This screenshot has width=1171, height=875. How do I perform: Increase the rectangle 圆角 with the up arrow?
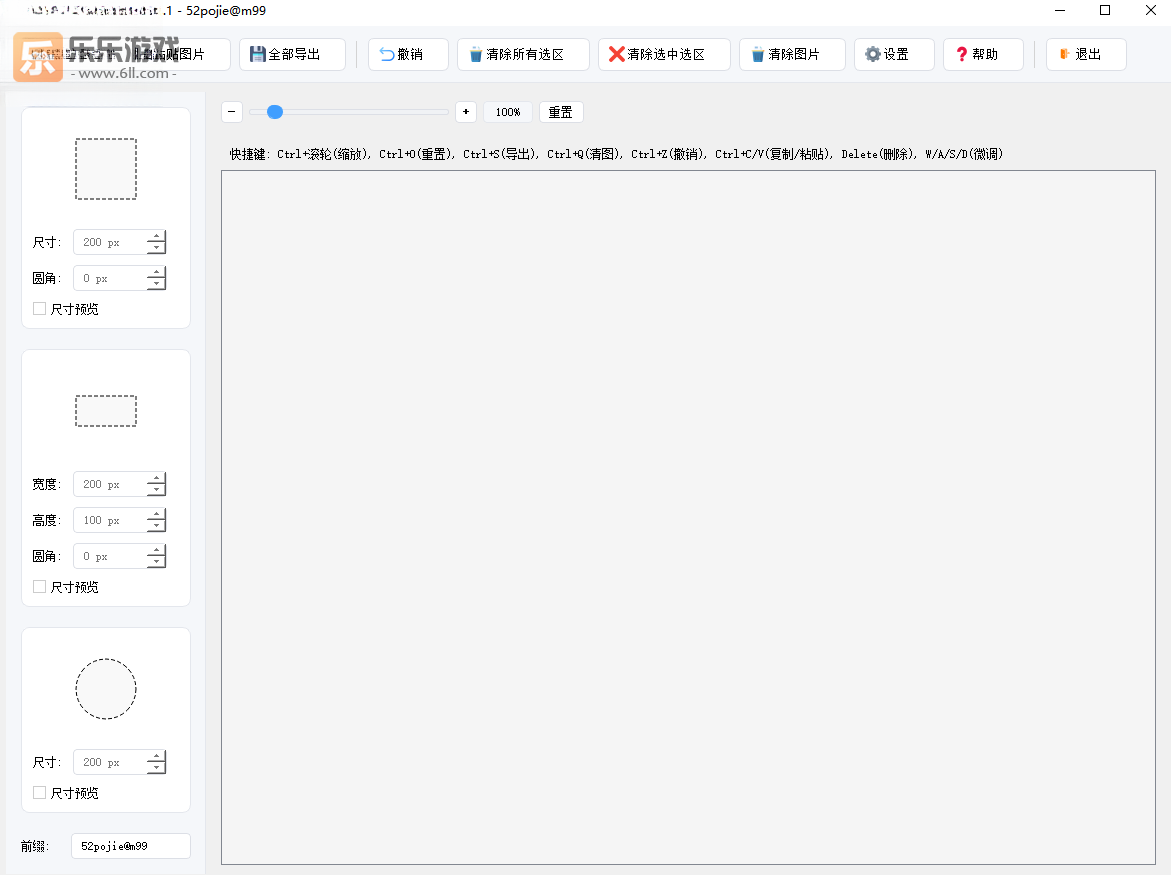click(156, 549)
